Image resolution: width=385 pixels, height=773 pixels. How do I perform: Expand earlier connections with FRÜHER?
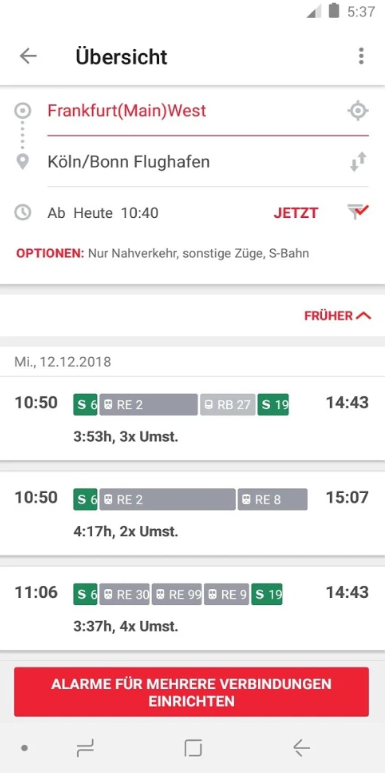337,316
